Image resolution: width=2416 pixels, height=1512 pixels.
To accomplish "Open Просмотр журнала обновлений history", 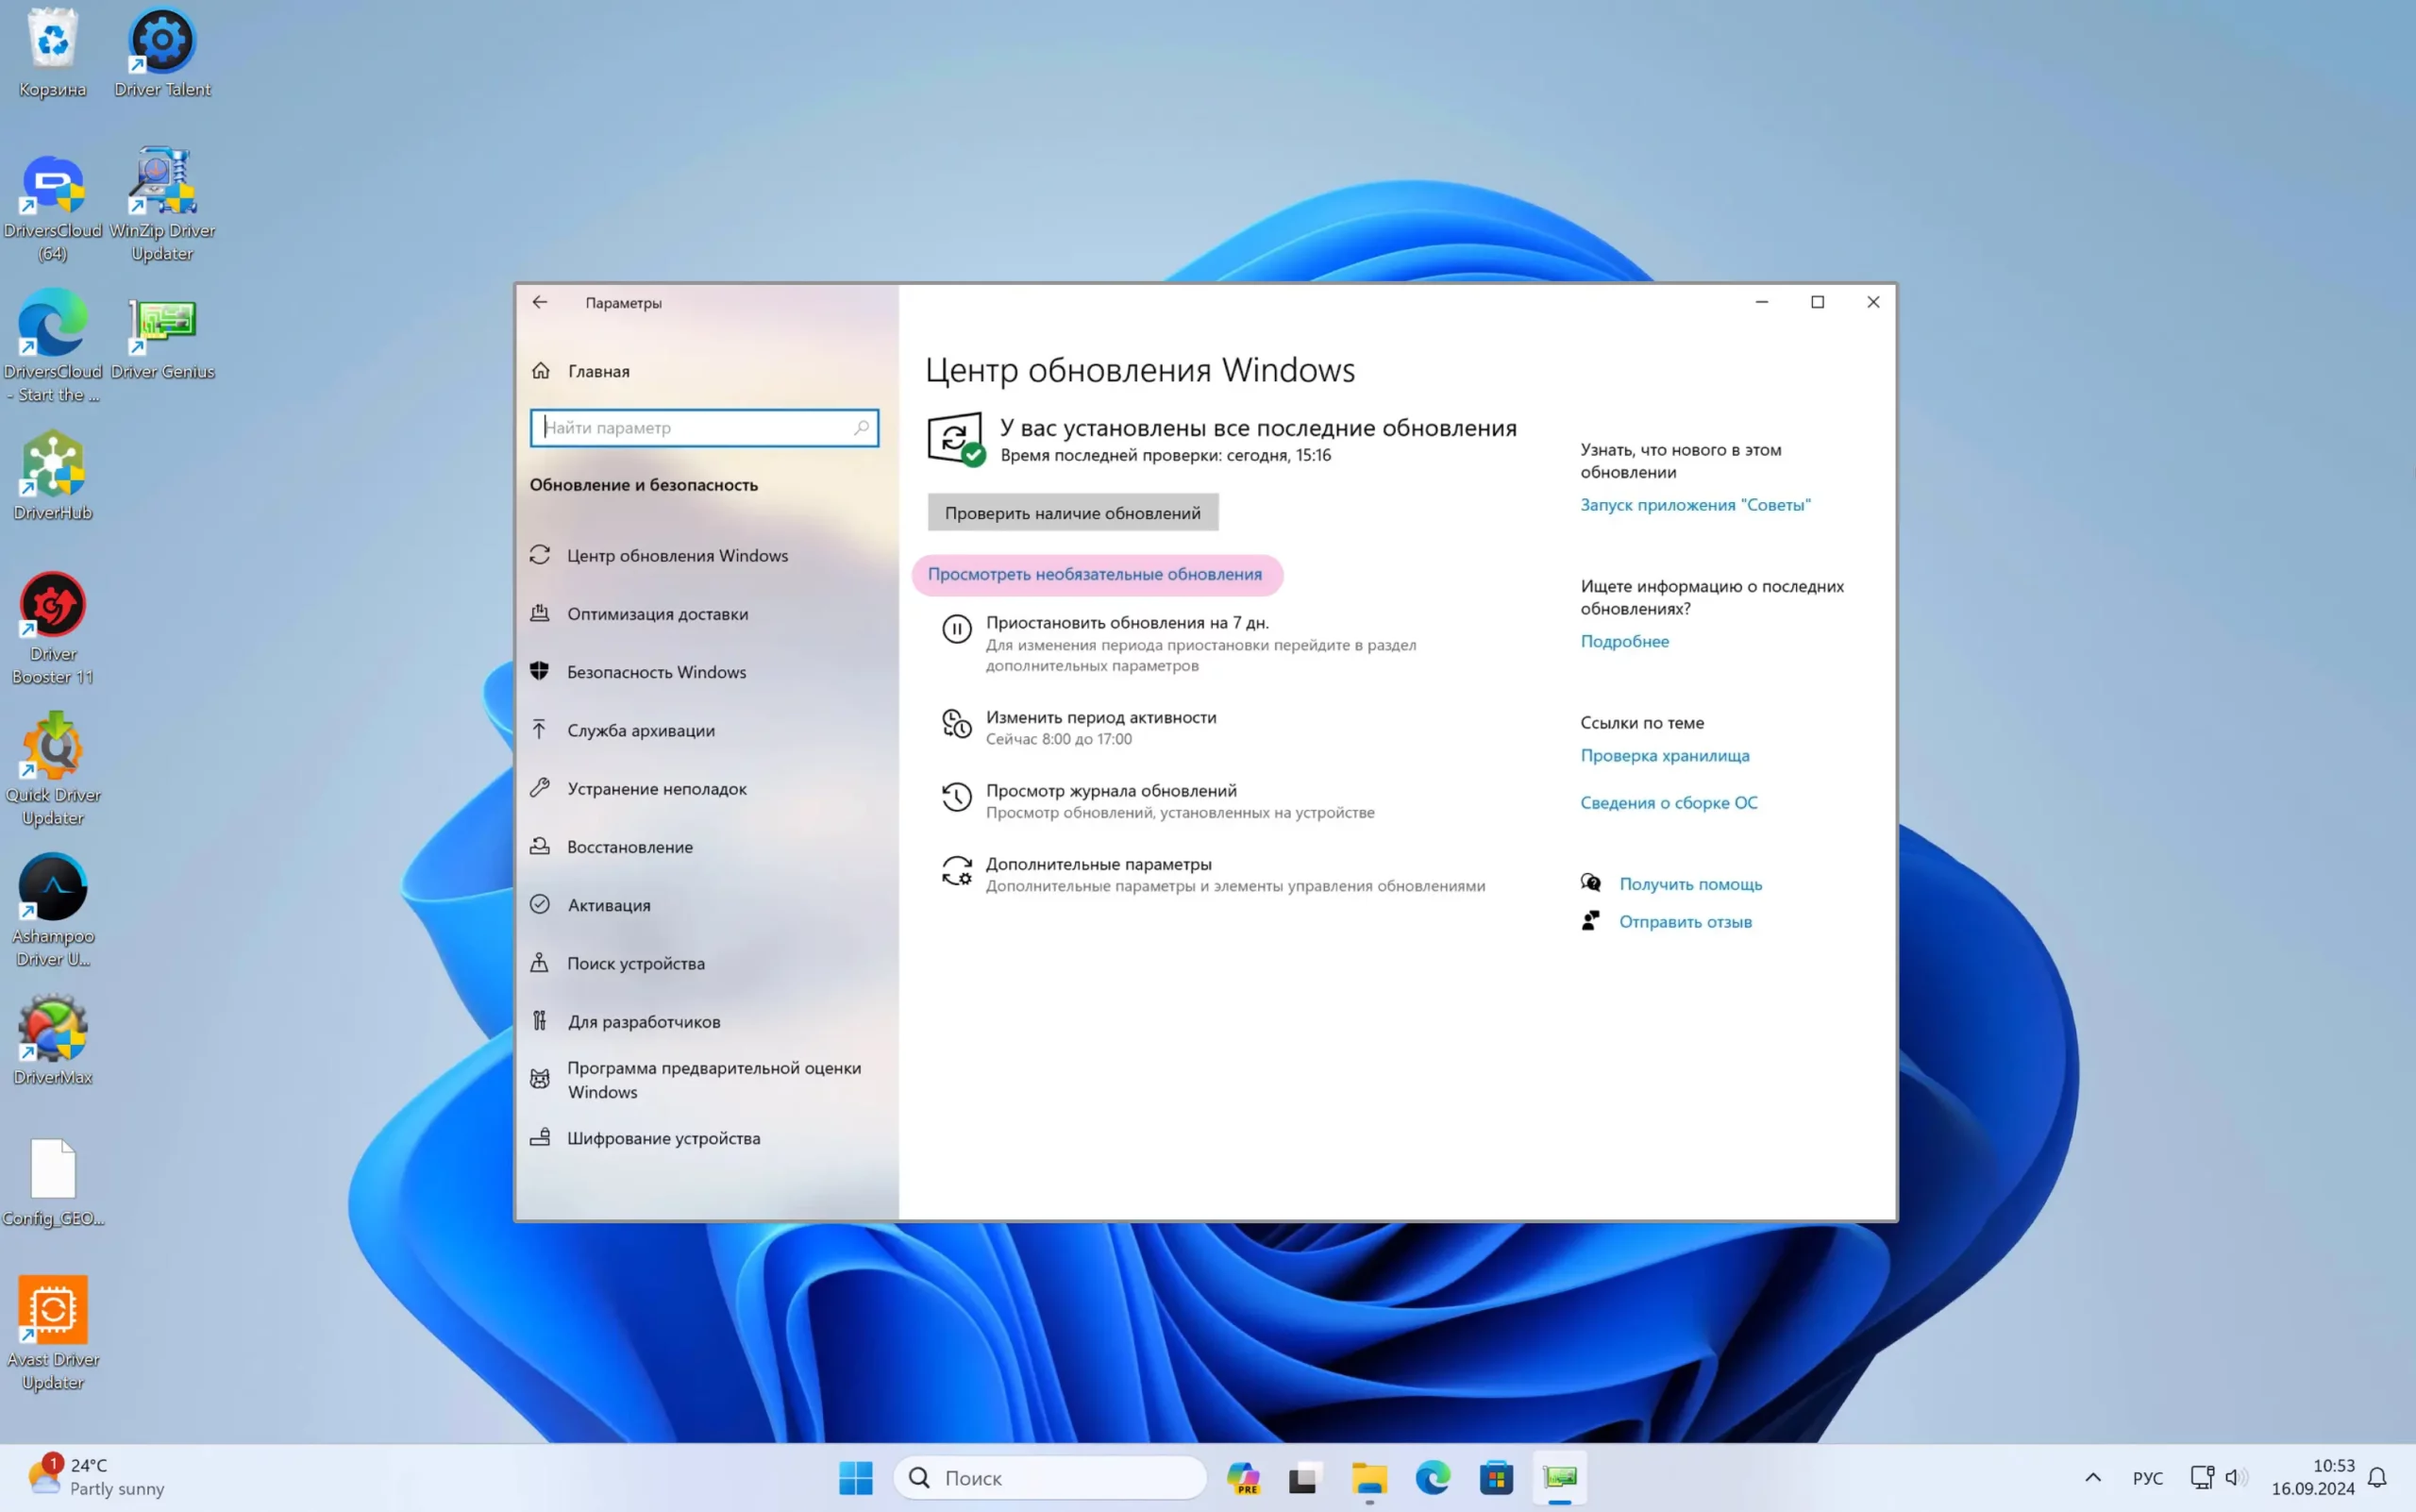I will coord(1111,791).
